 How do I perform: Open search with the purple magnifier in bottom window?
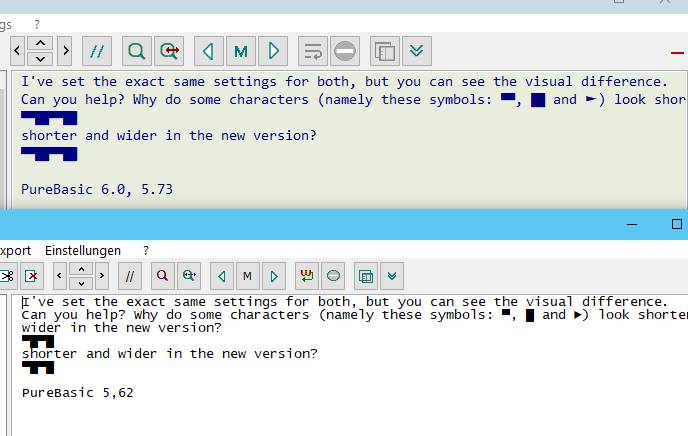pos(162,276)
